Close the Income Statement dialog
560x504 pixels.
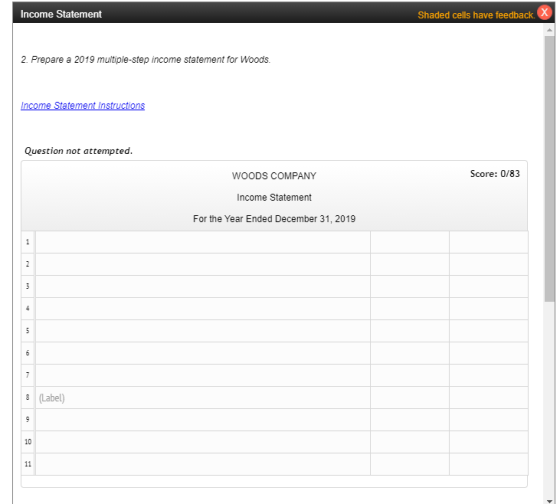pos(544,13)
